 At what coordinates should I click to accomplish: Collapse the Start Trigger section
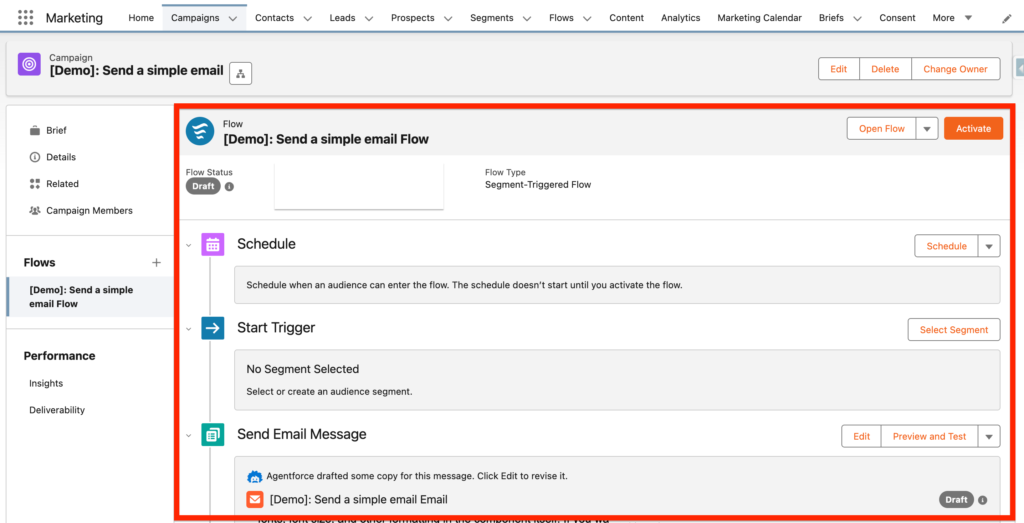[188, 329]
